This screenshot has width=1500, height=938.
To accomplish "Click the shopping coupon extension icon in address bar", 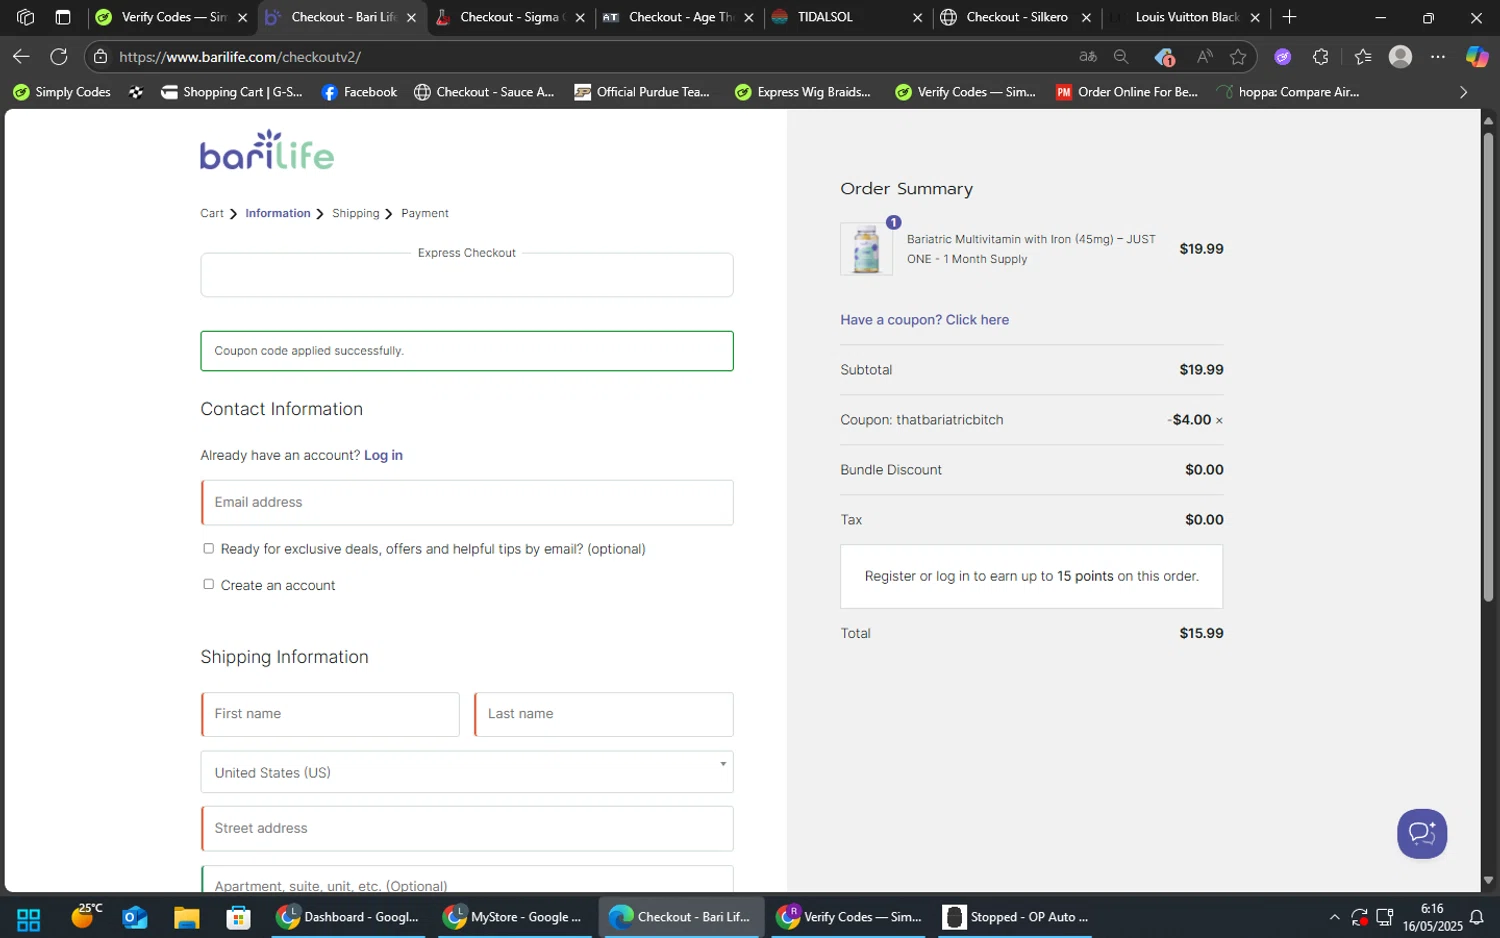I will point(1164,57).
